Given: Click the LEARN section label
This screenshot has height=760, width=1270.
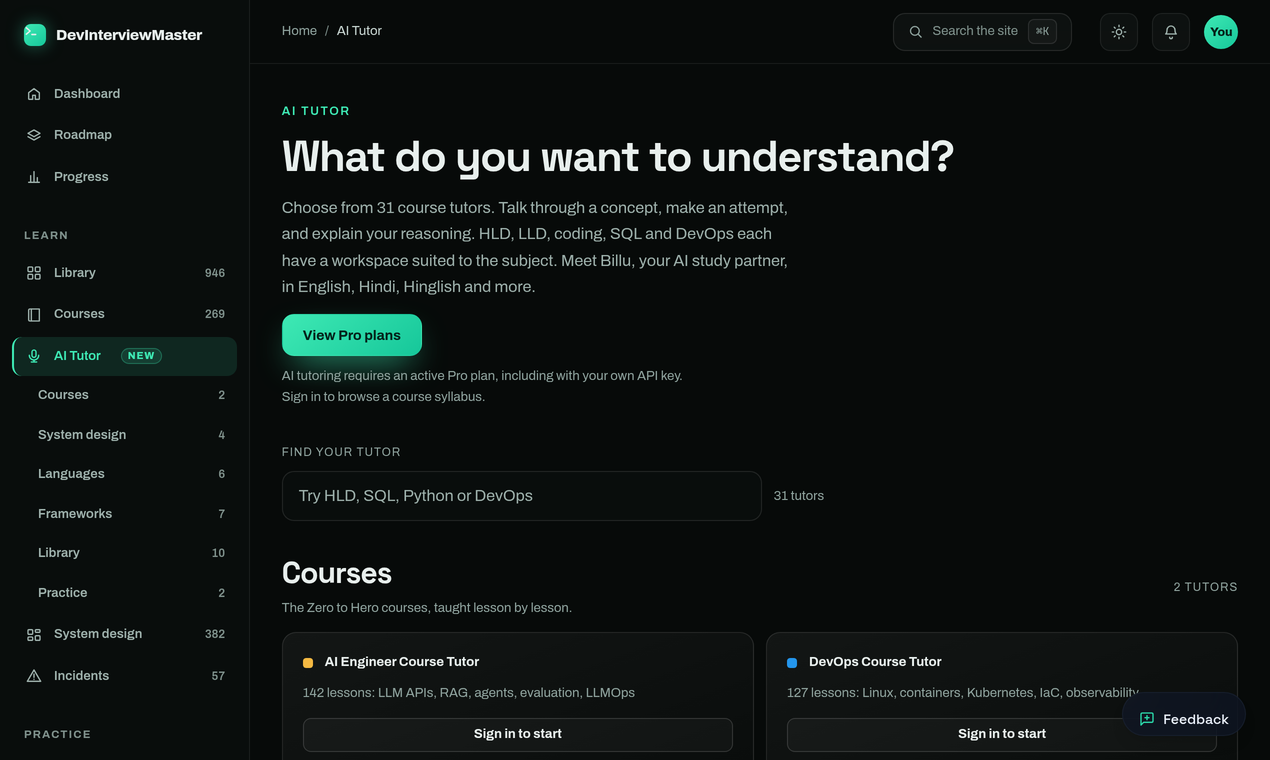Looking at the screenshot, I should tap(46, 236).
